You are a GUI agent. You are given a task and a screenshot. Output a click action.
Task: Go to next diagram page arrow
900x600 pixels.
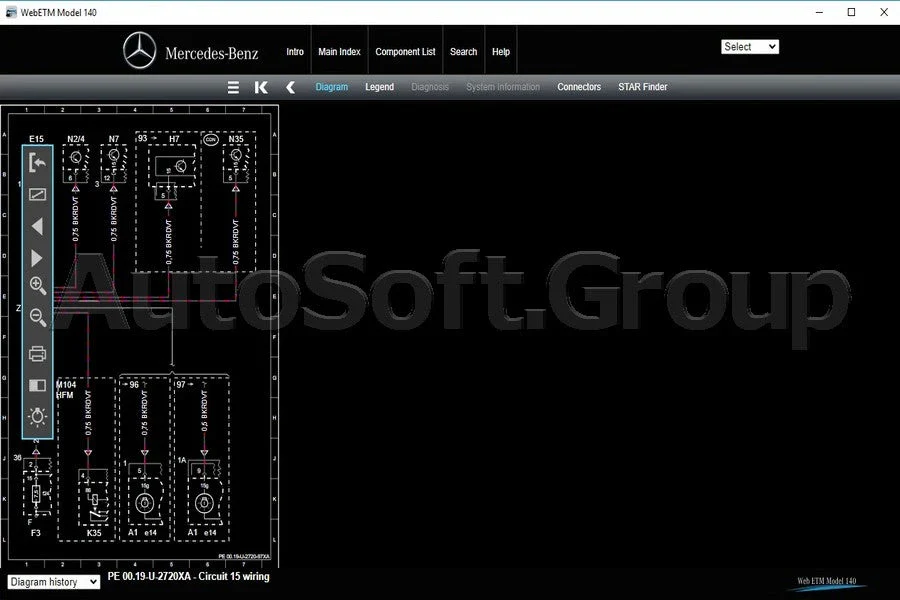coord(37,258)
